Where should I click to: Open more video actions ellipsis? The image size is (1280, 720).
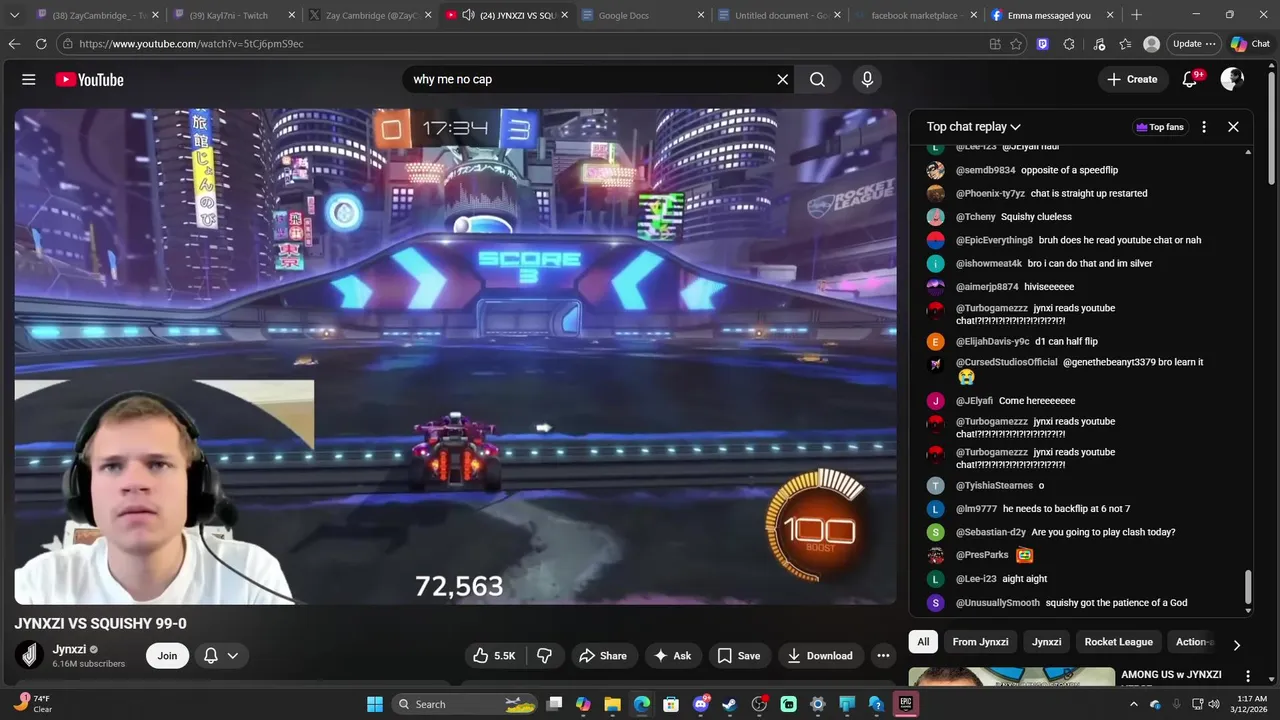(x=883, y=655)
